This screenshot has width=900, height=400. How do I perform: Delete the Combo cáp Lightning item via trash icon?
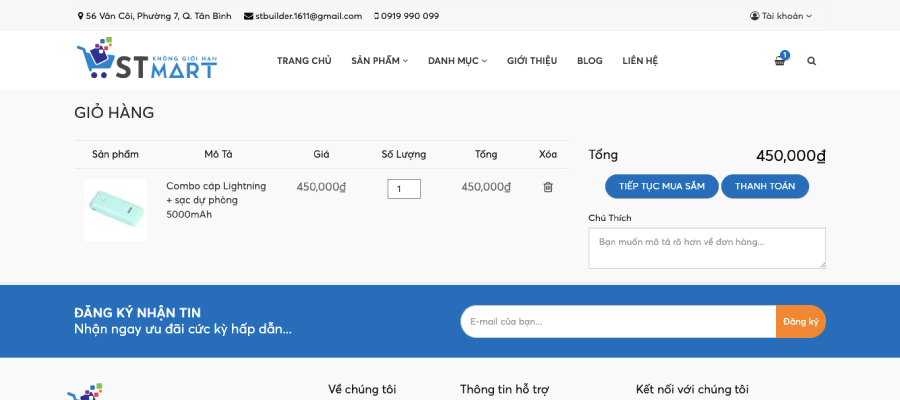[x=548, y=187]
